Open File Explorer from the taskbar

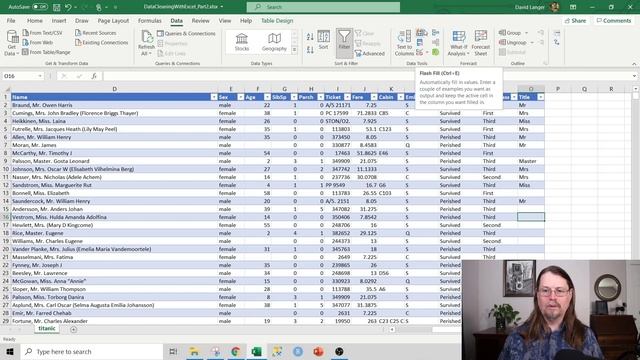194,351
